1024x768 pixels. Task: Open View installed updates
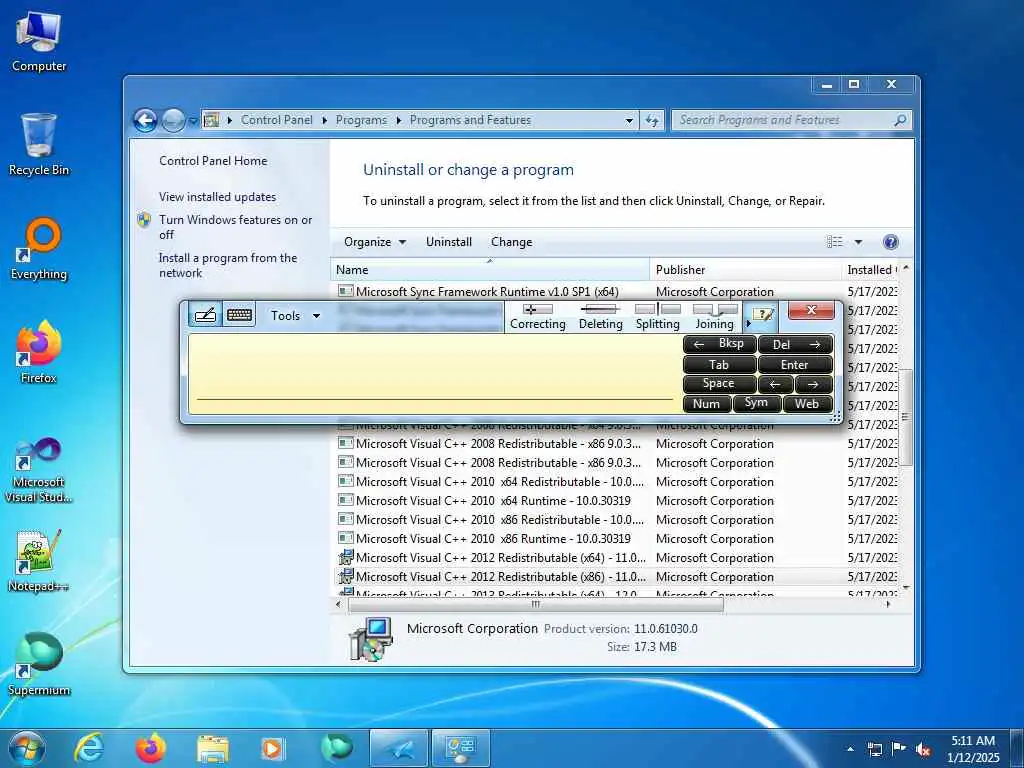pos(217,197)
